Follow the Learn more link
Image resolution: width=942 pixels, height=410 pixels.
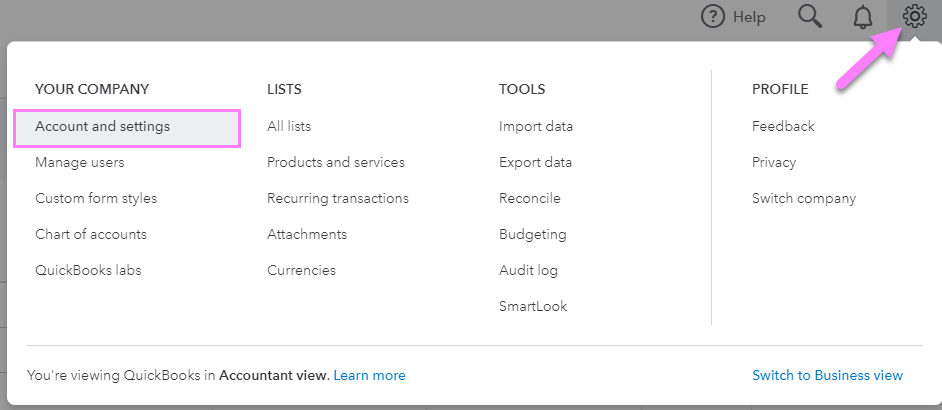pyautogui.click(x=369, y=376)
